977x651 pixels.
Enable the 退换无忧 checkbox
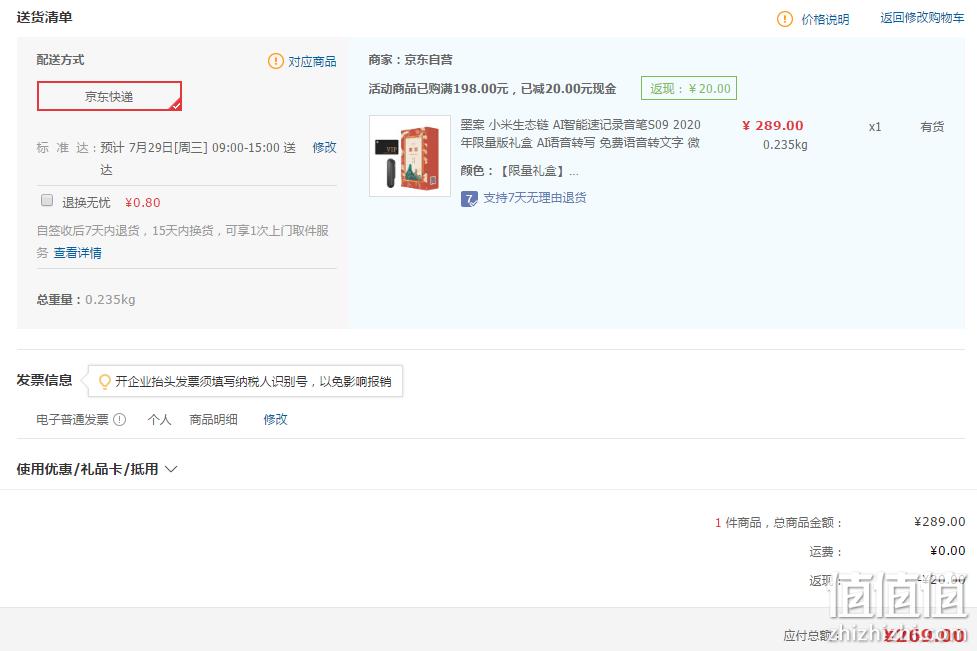(x=47, y=200)
